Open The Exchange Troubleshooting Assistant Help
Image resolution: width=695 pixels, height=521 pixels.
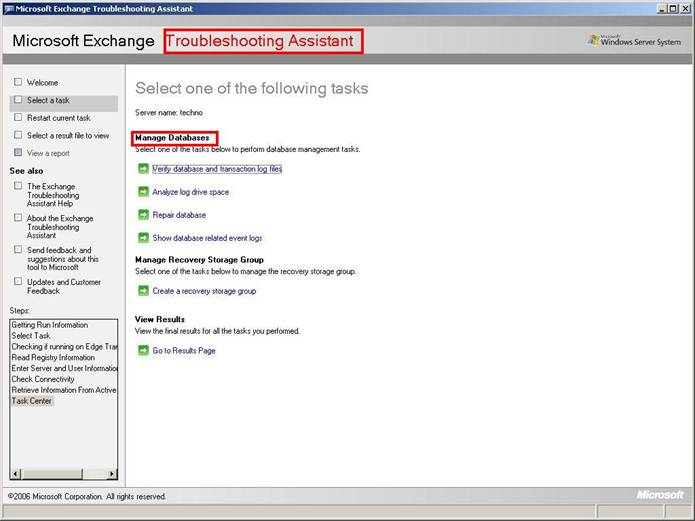[x=53, y=195]
